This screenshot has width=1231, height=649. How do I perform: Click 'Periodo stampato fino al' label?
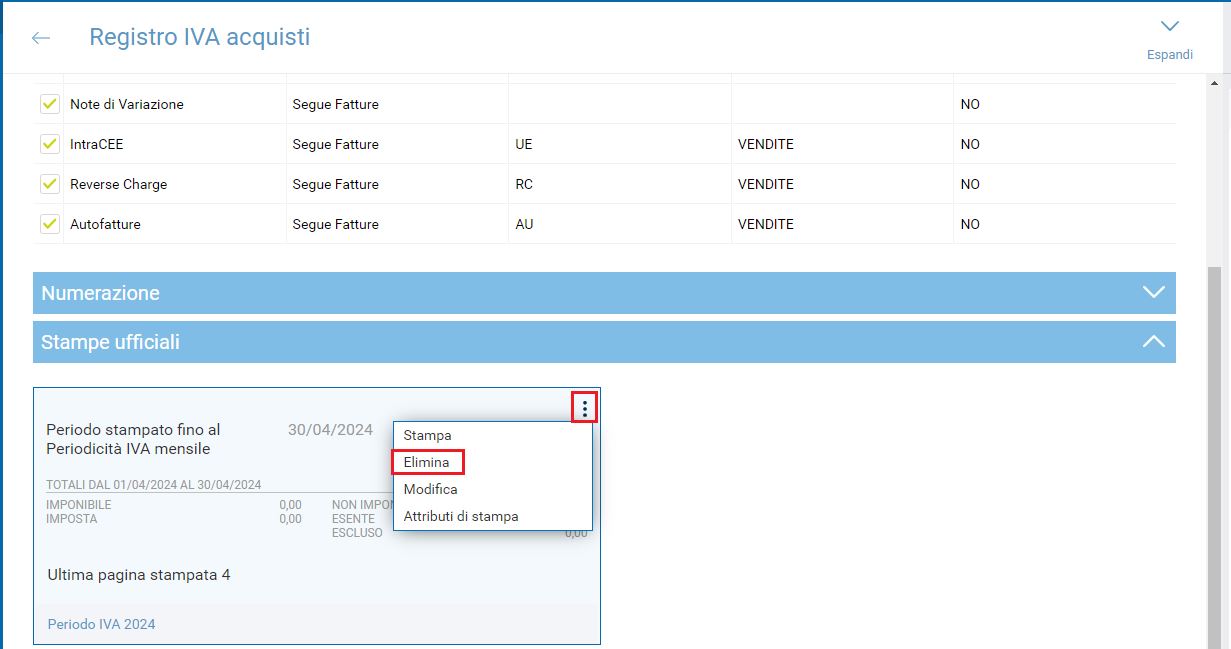(x=133, y=430)
